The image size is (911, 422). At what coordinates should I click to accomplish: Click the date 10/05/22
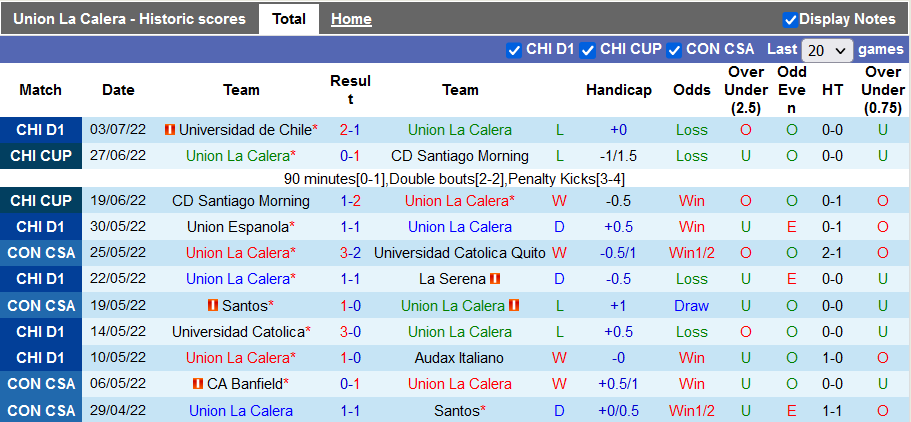click(118, 358)
